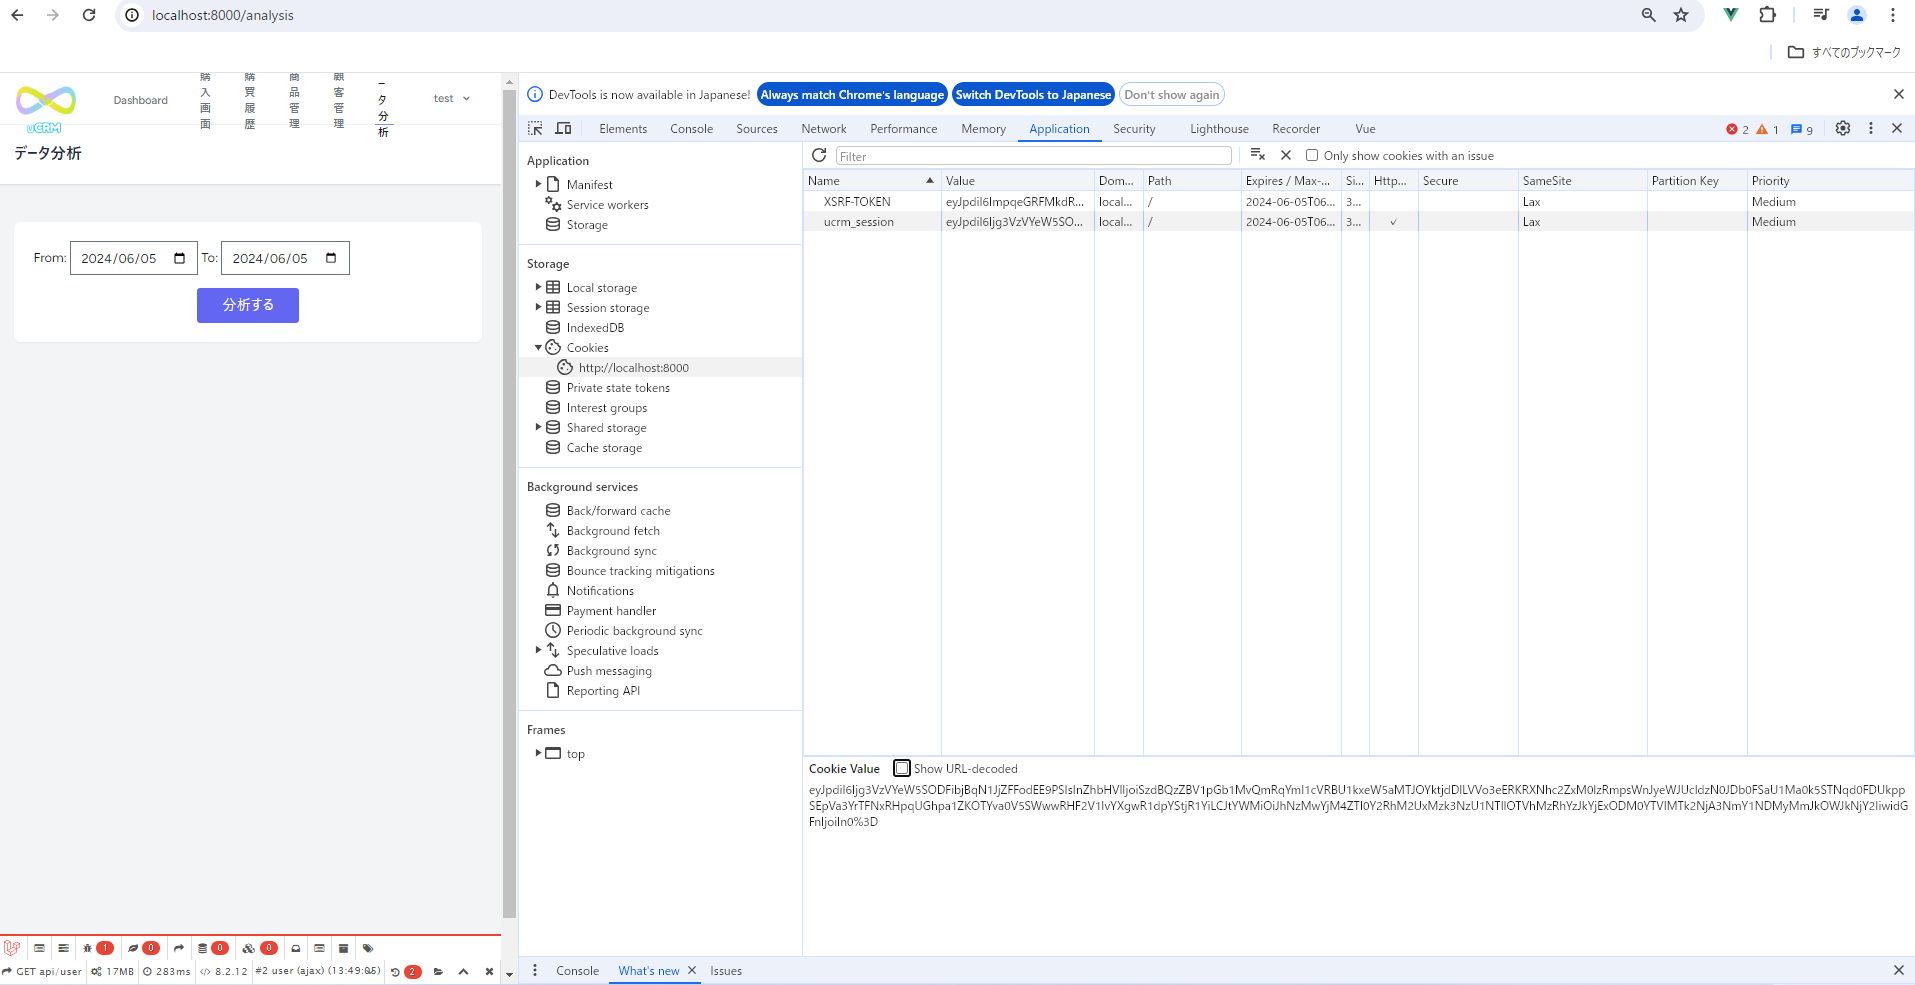Open IndexedDB in the Storage tree
Screen dimensions: 1915x985
click(595, 328)
